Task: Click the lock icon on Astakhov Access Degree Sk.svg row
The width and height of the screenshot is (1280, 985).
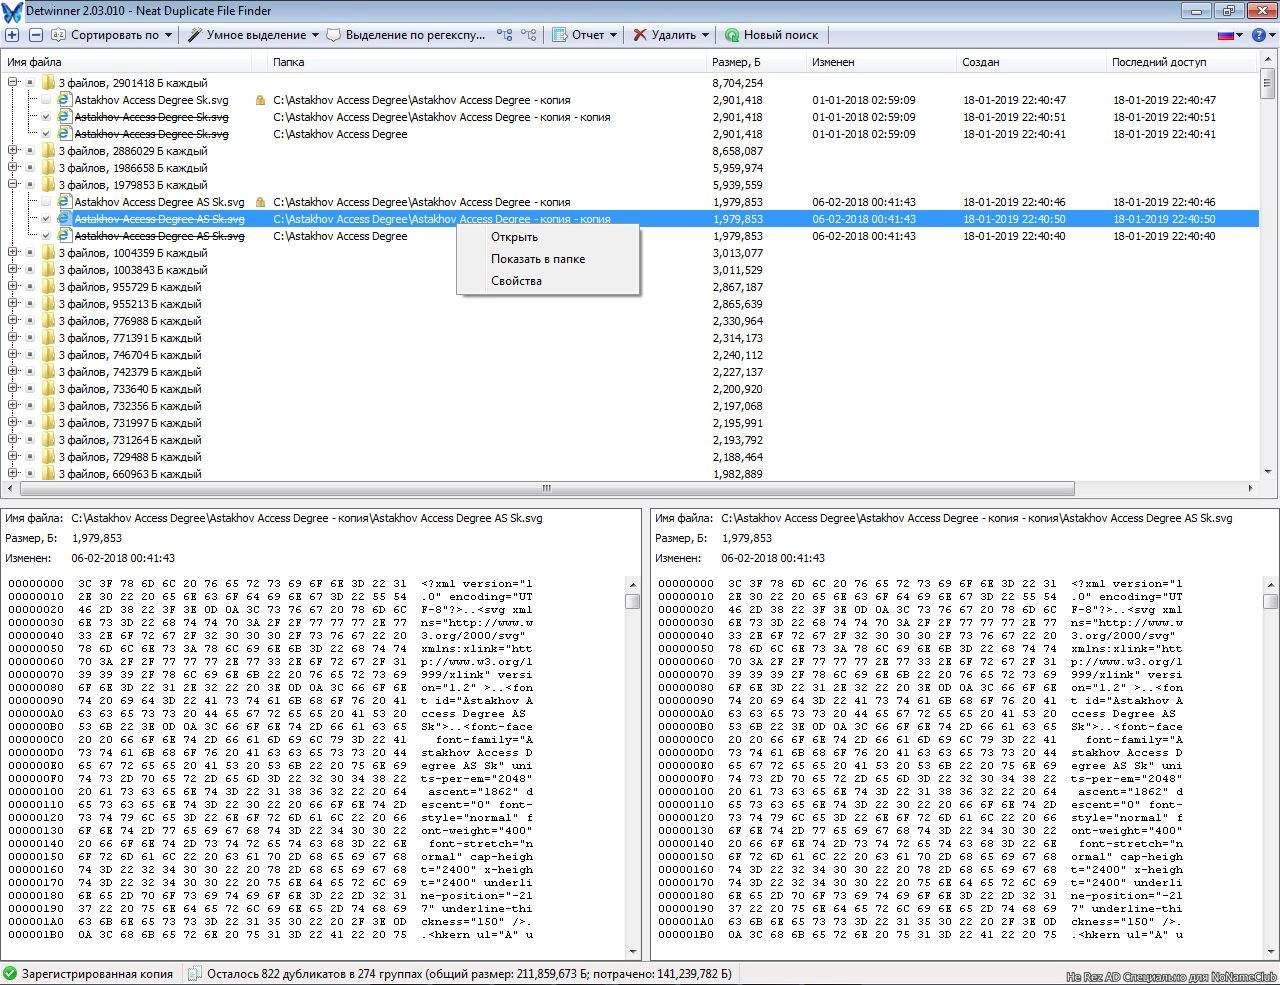Action: point(260,100)
